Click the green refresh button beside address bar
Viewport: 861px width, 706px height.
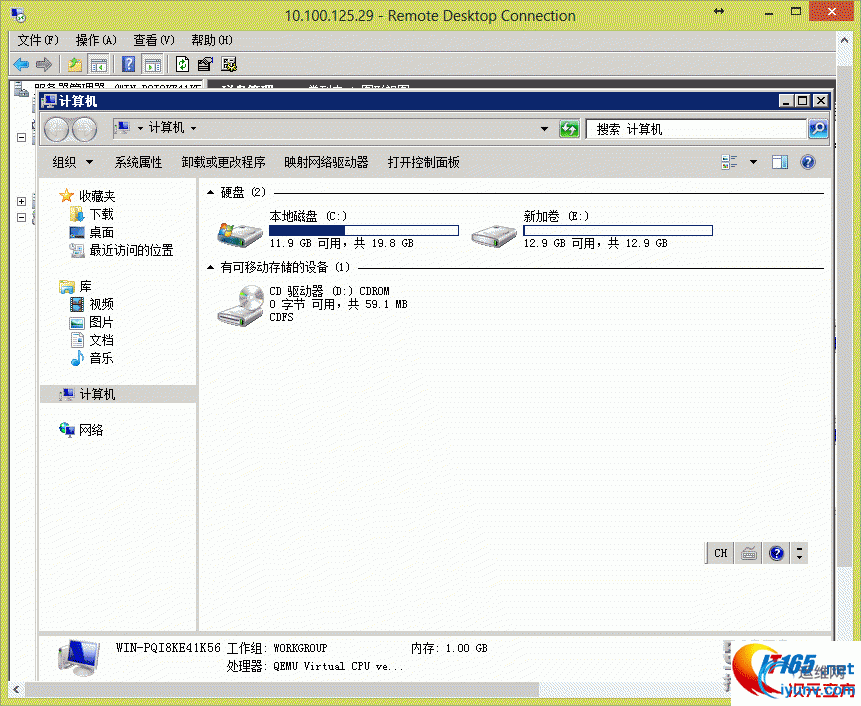[x=569, y=129]
